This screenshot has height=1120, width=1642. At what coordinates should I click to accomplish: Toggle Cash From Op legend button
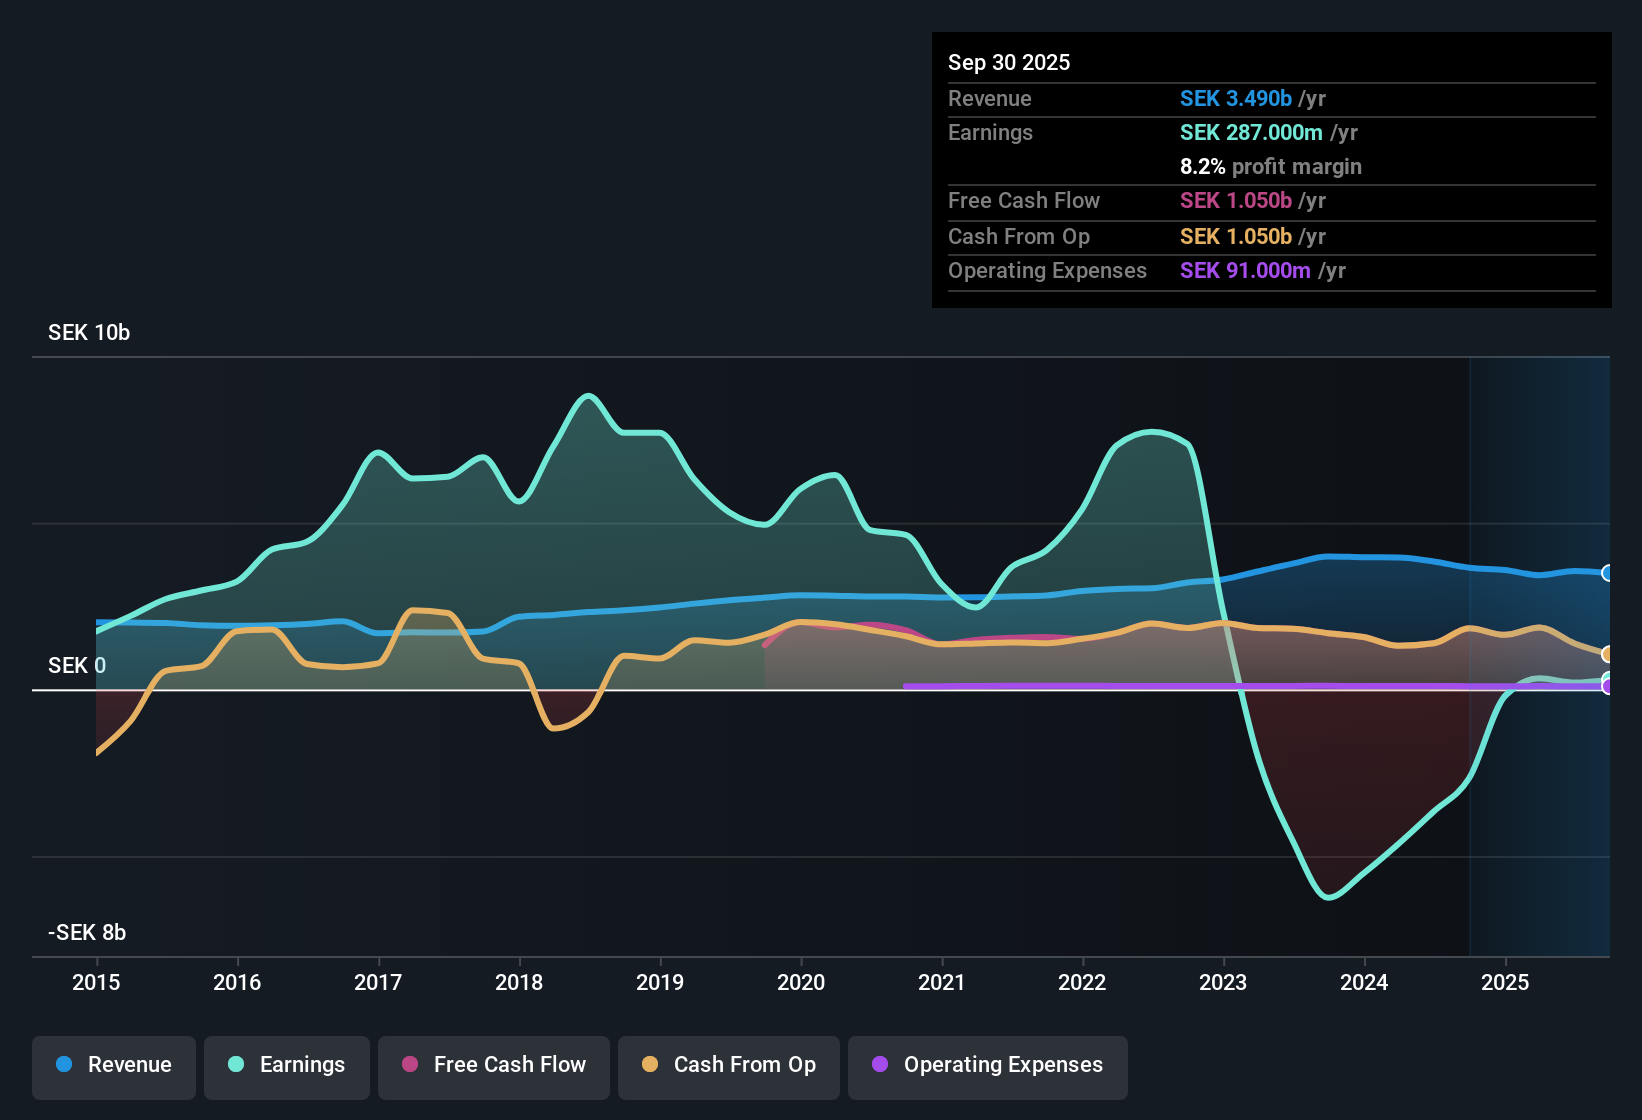click(x=729, y=1066)
